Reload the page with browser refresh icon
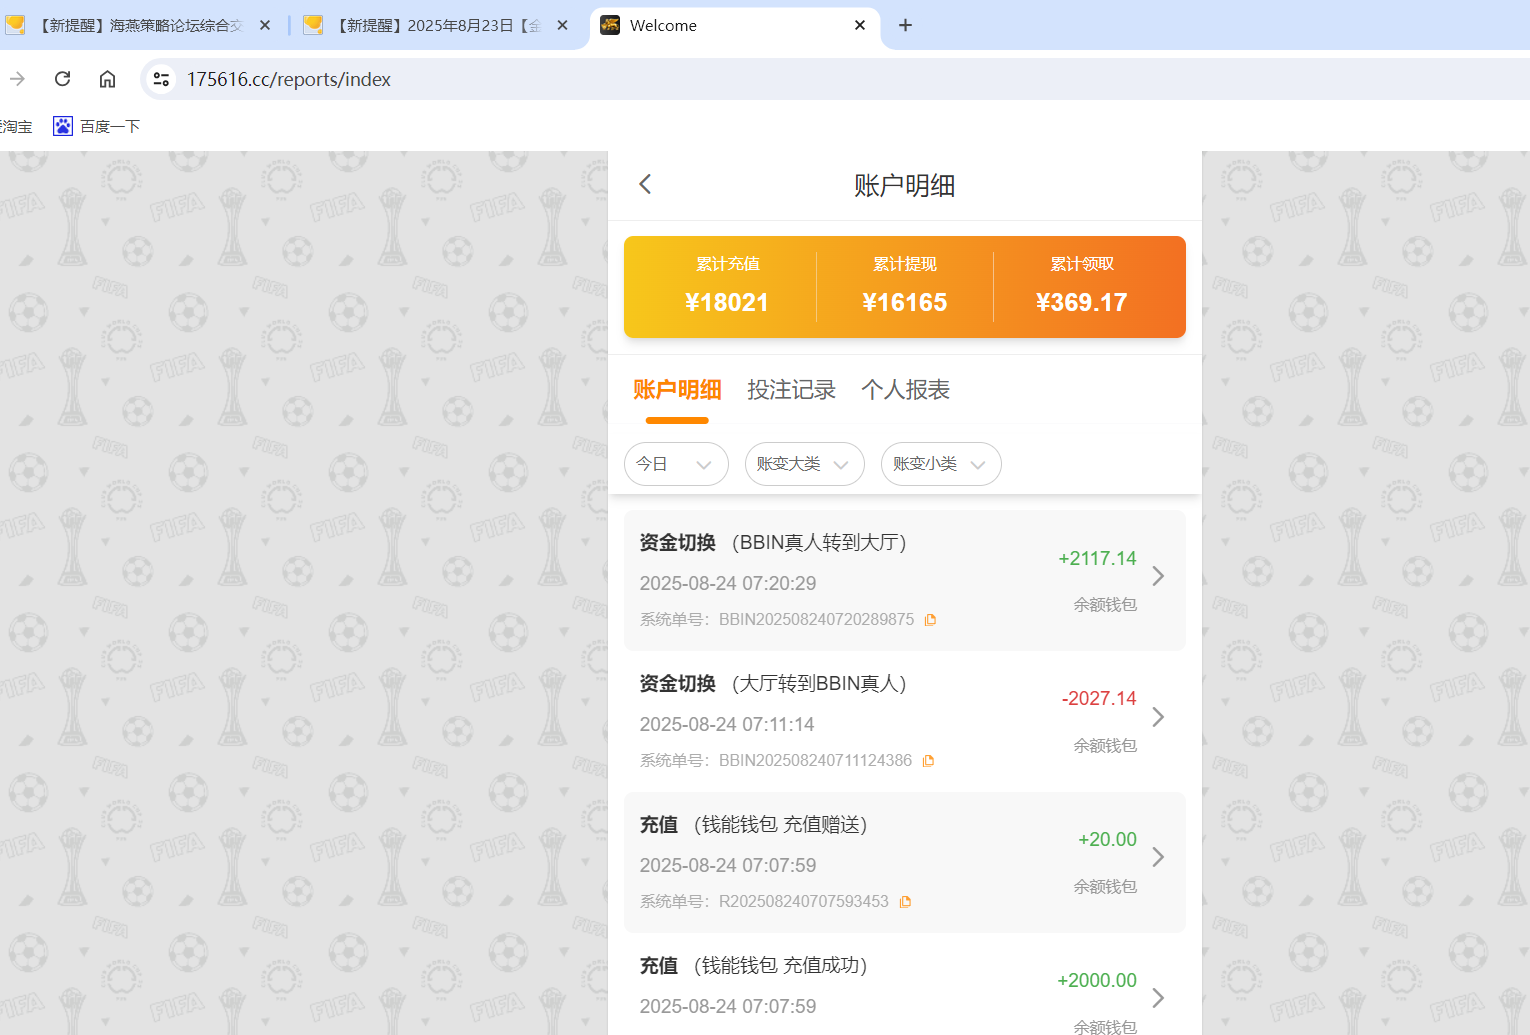1530x1035 pixels. pyautogui.click(x=62, y=79)
